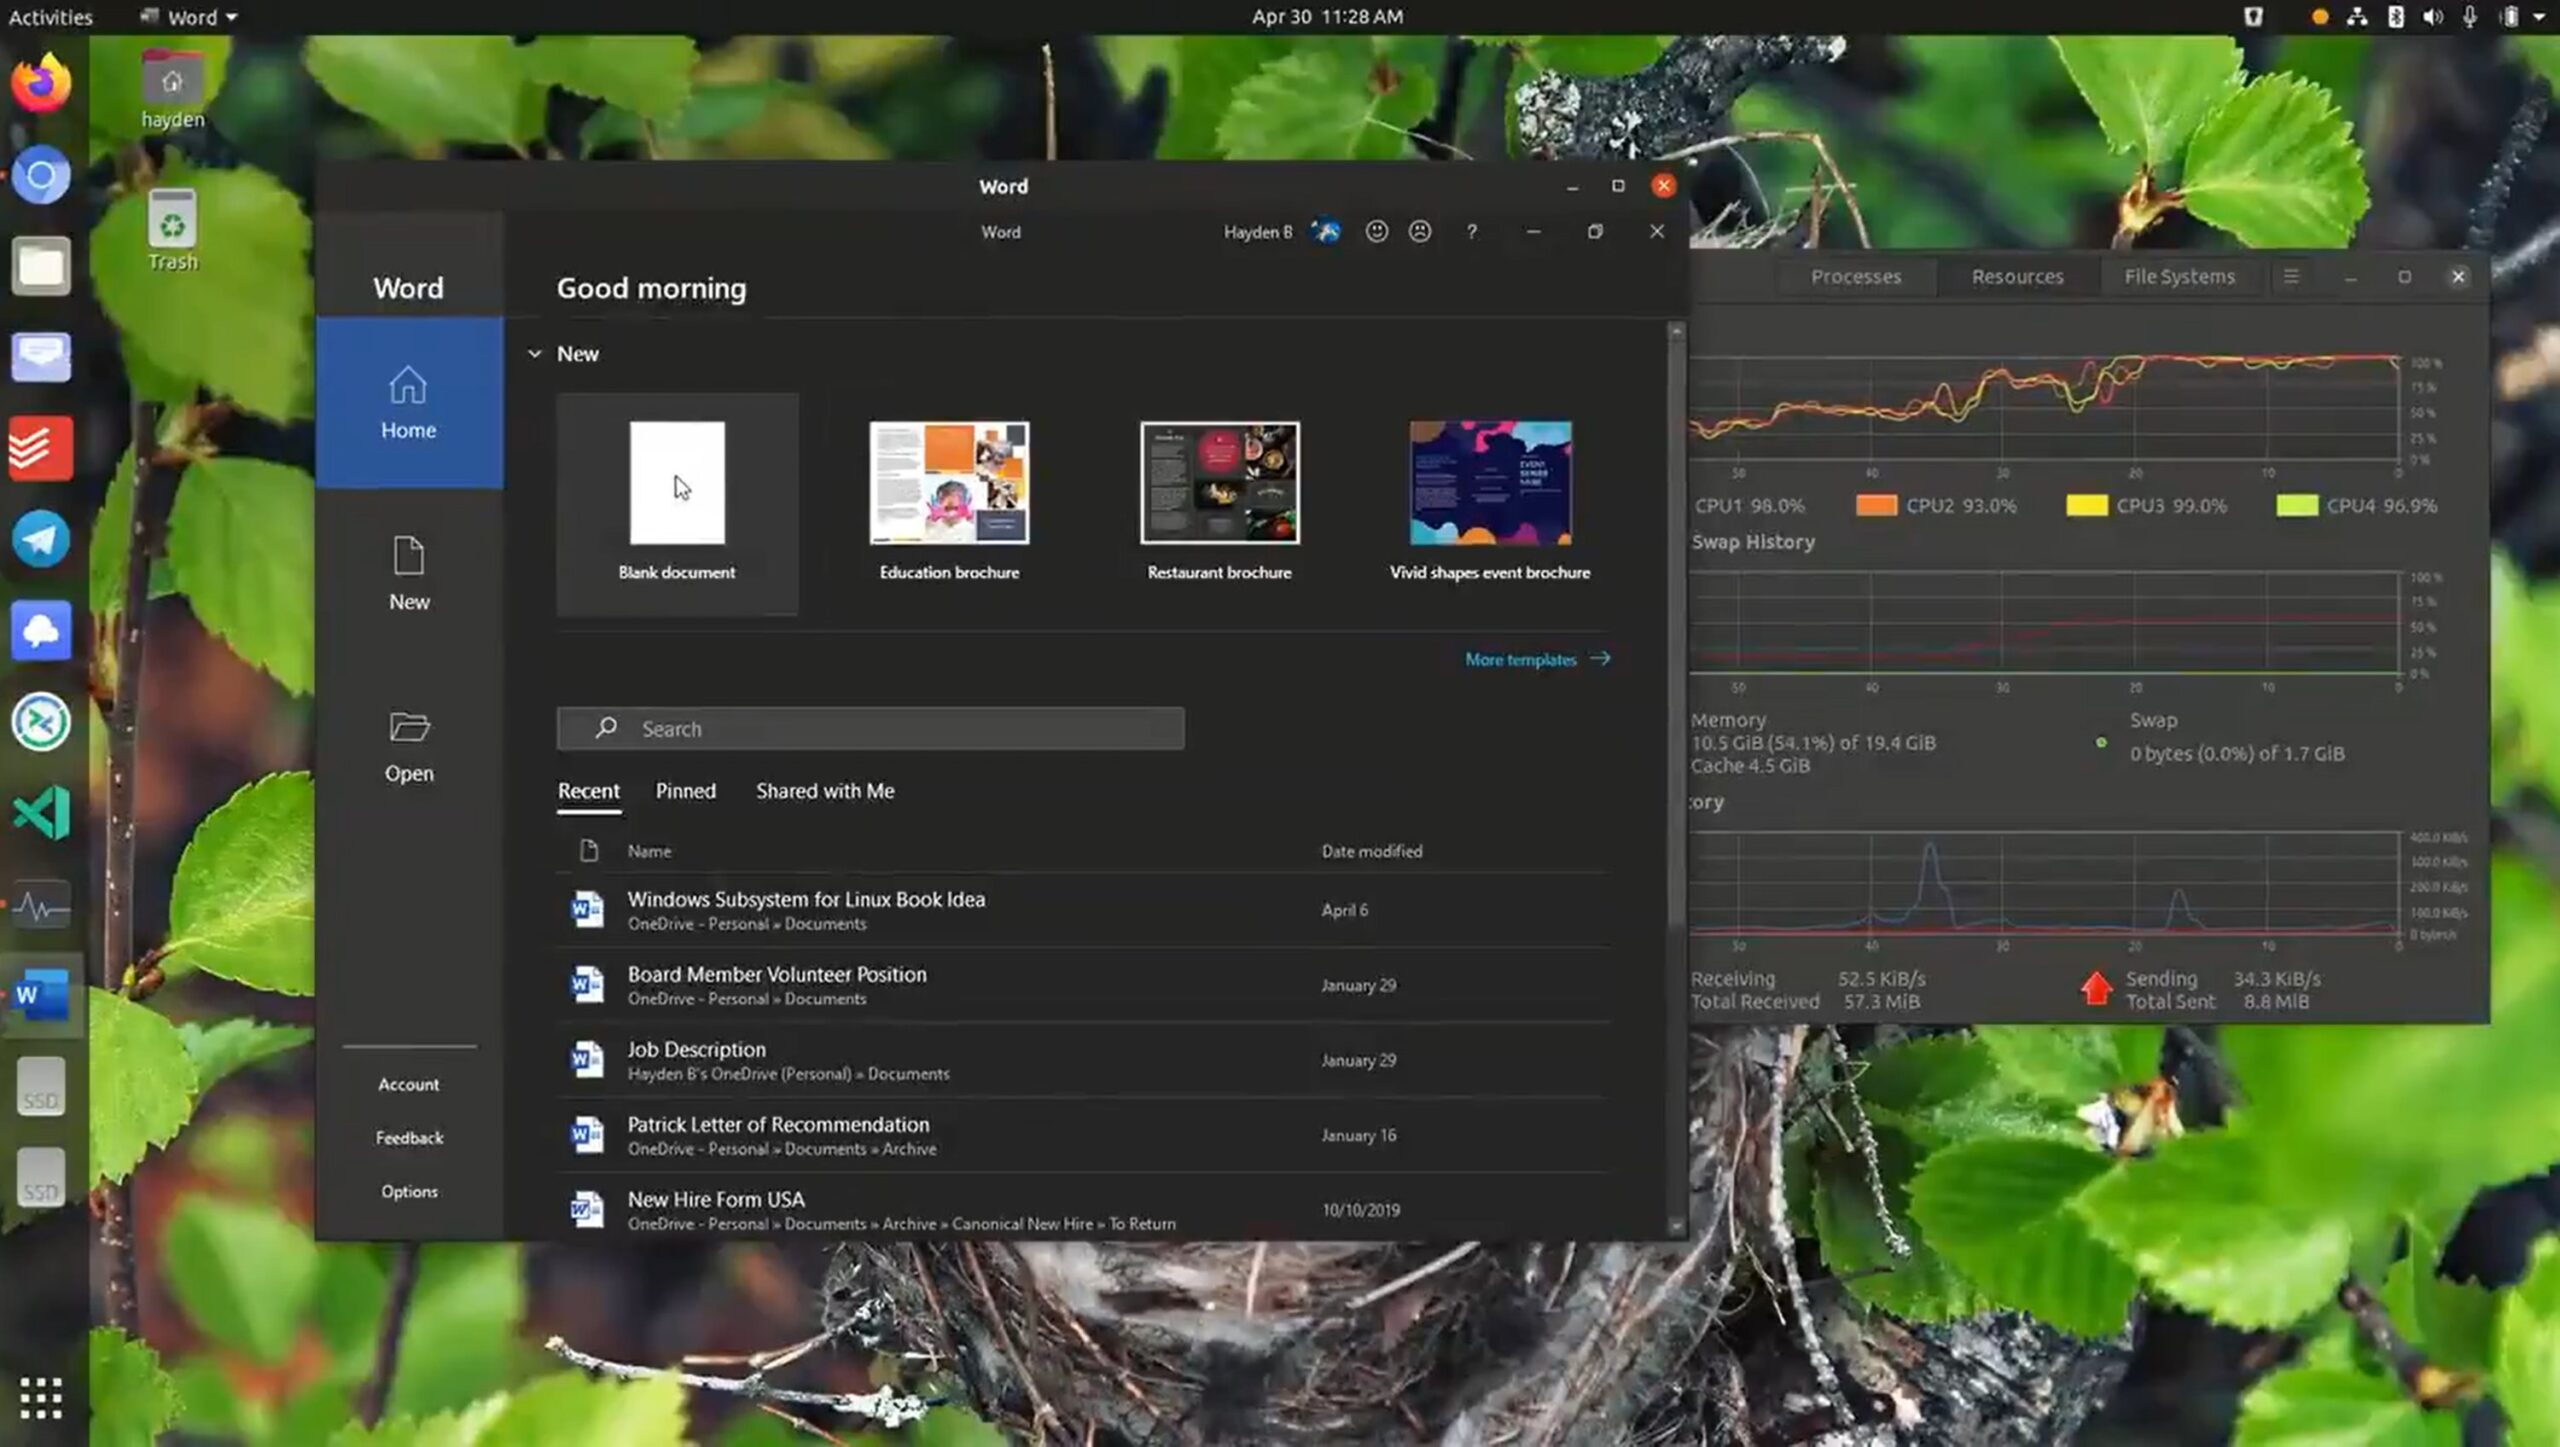Select Open in Word sidebar

click(x=409, y=746)
